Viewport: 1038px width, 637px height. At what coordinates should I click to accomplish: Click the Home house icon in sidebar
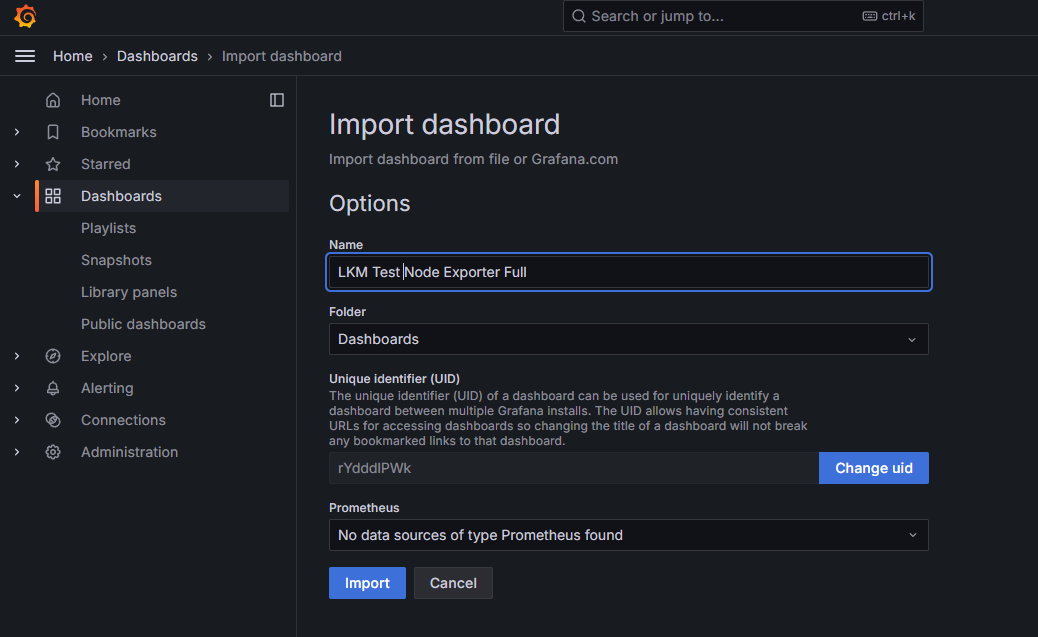(x=53, y=100)
